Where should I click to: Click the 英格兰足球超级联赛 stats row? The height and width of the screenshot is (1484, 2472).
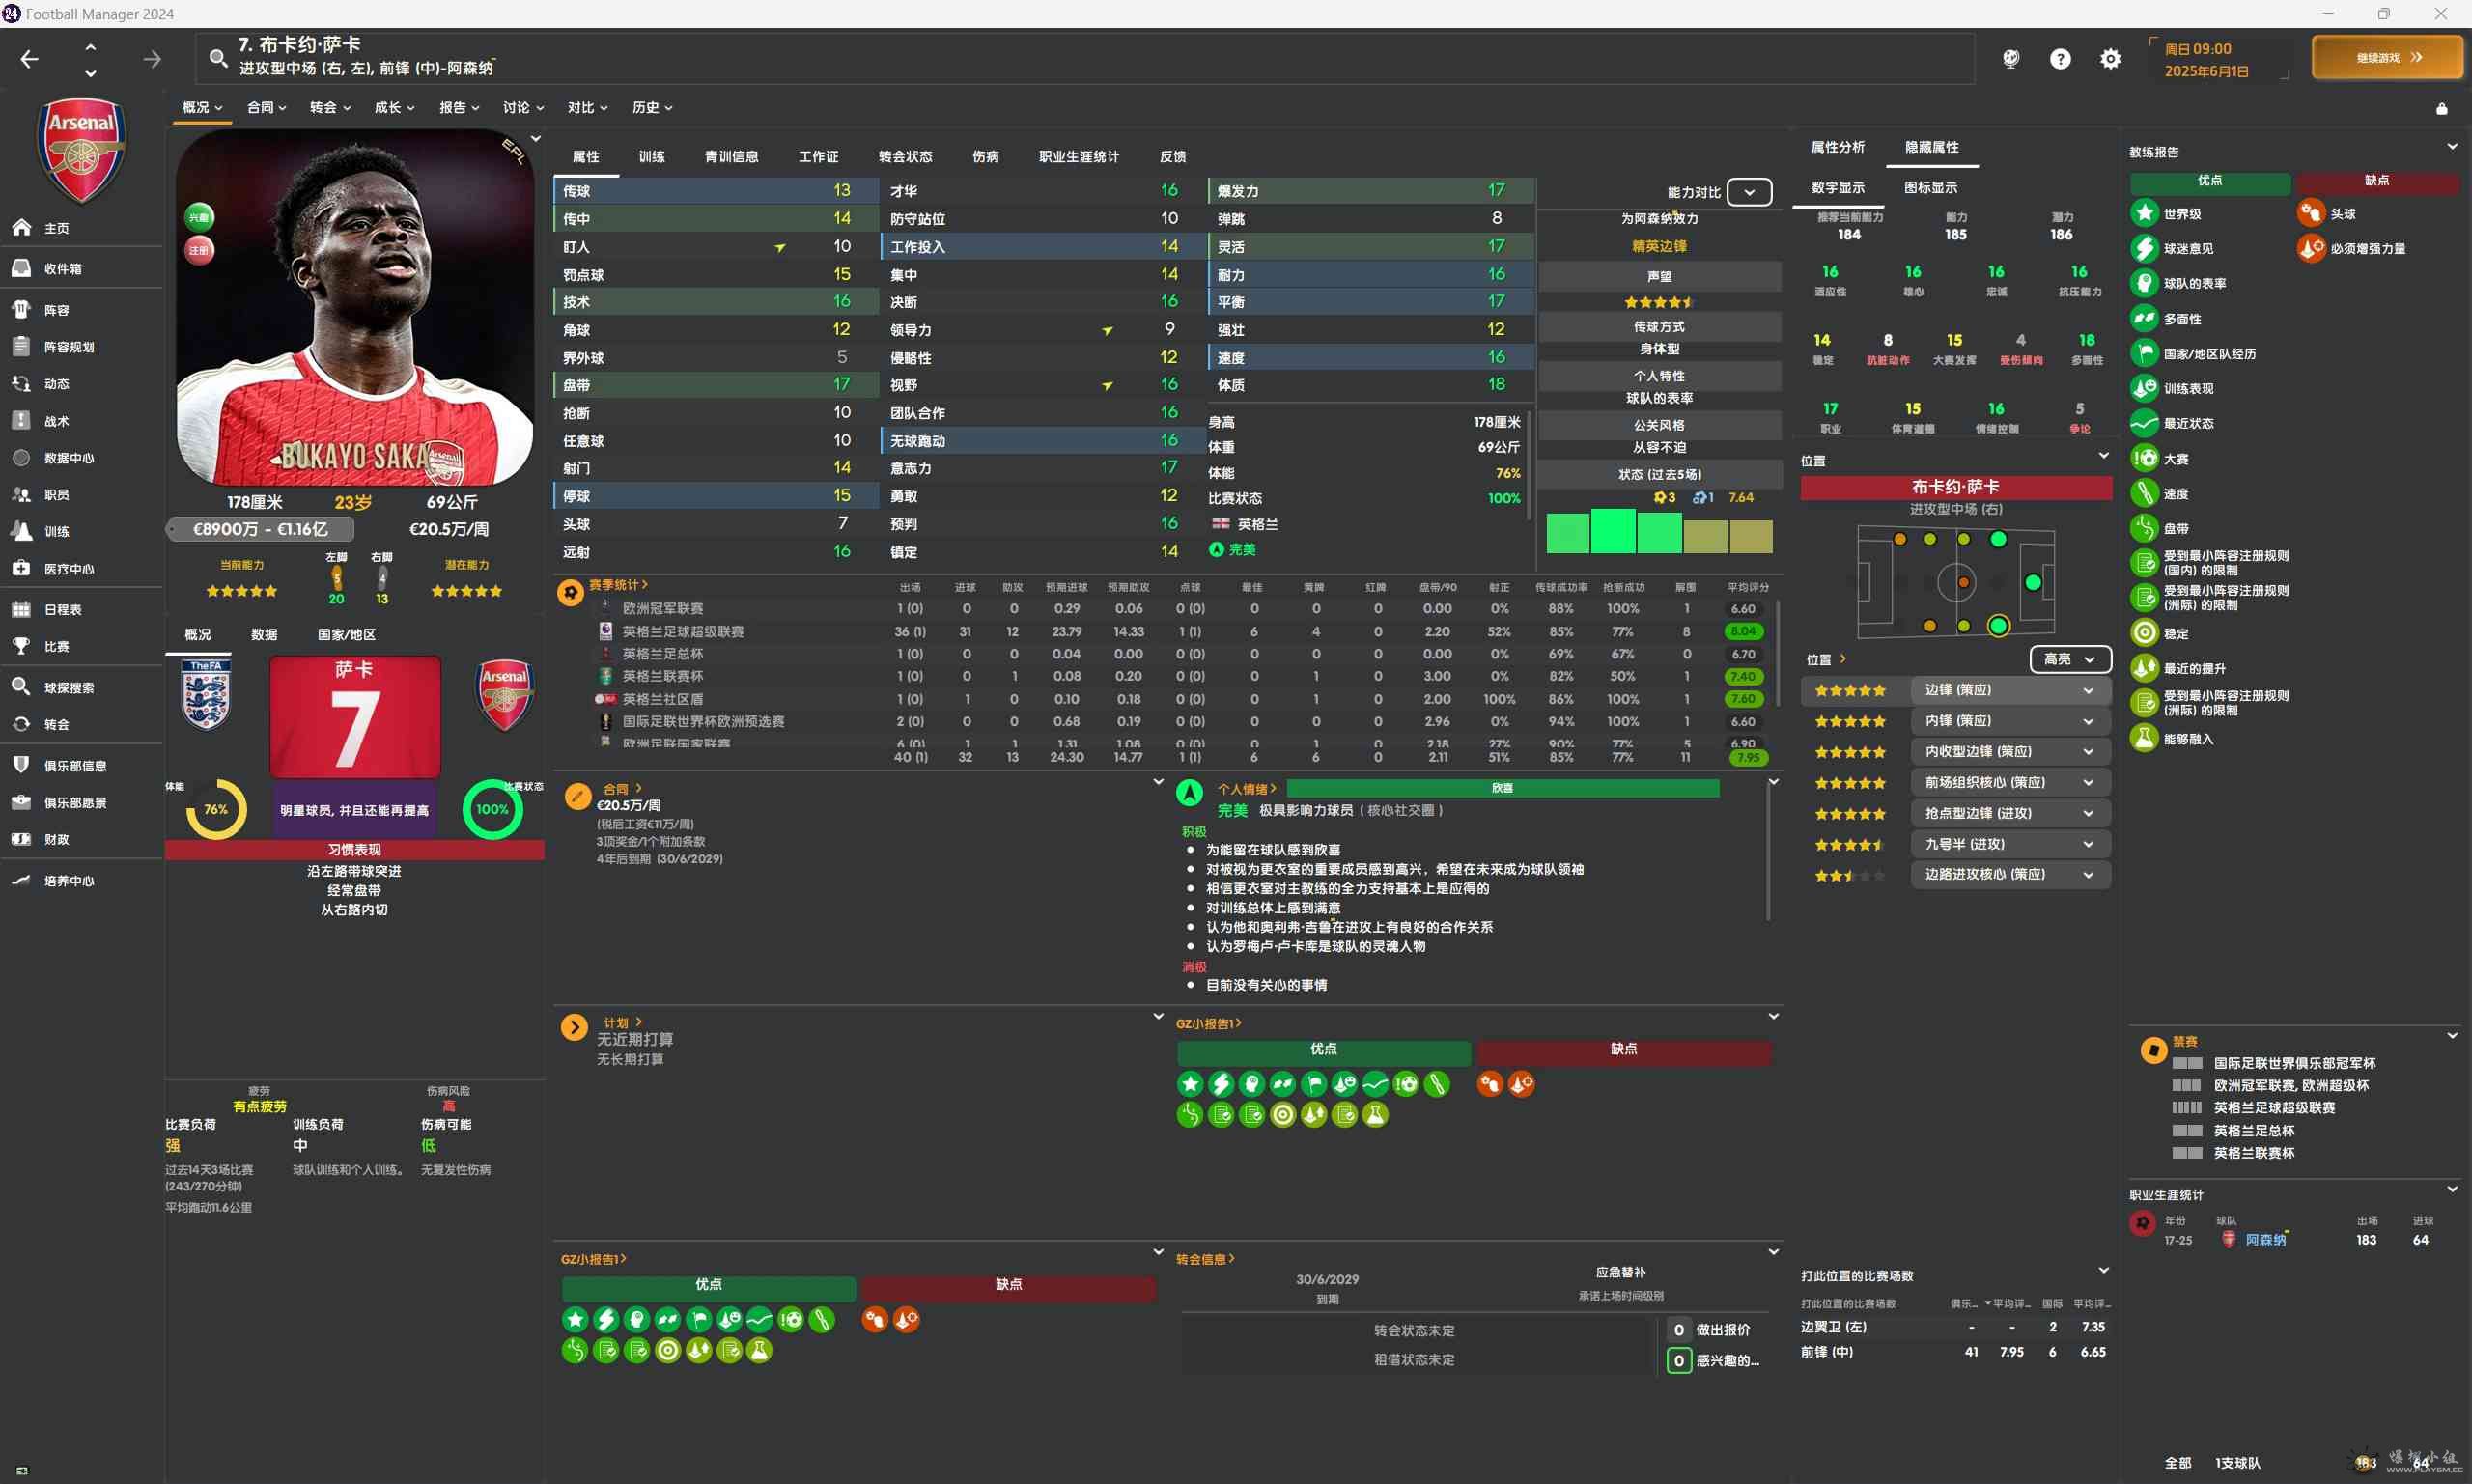point(1165,631)
